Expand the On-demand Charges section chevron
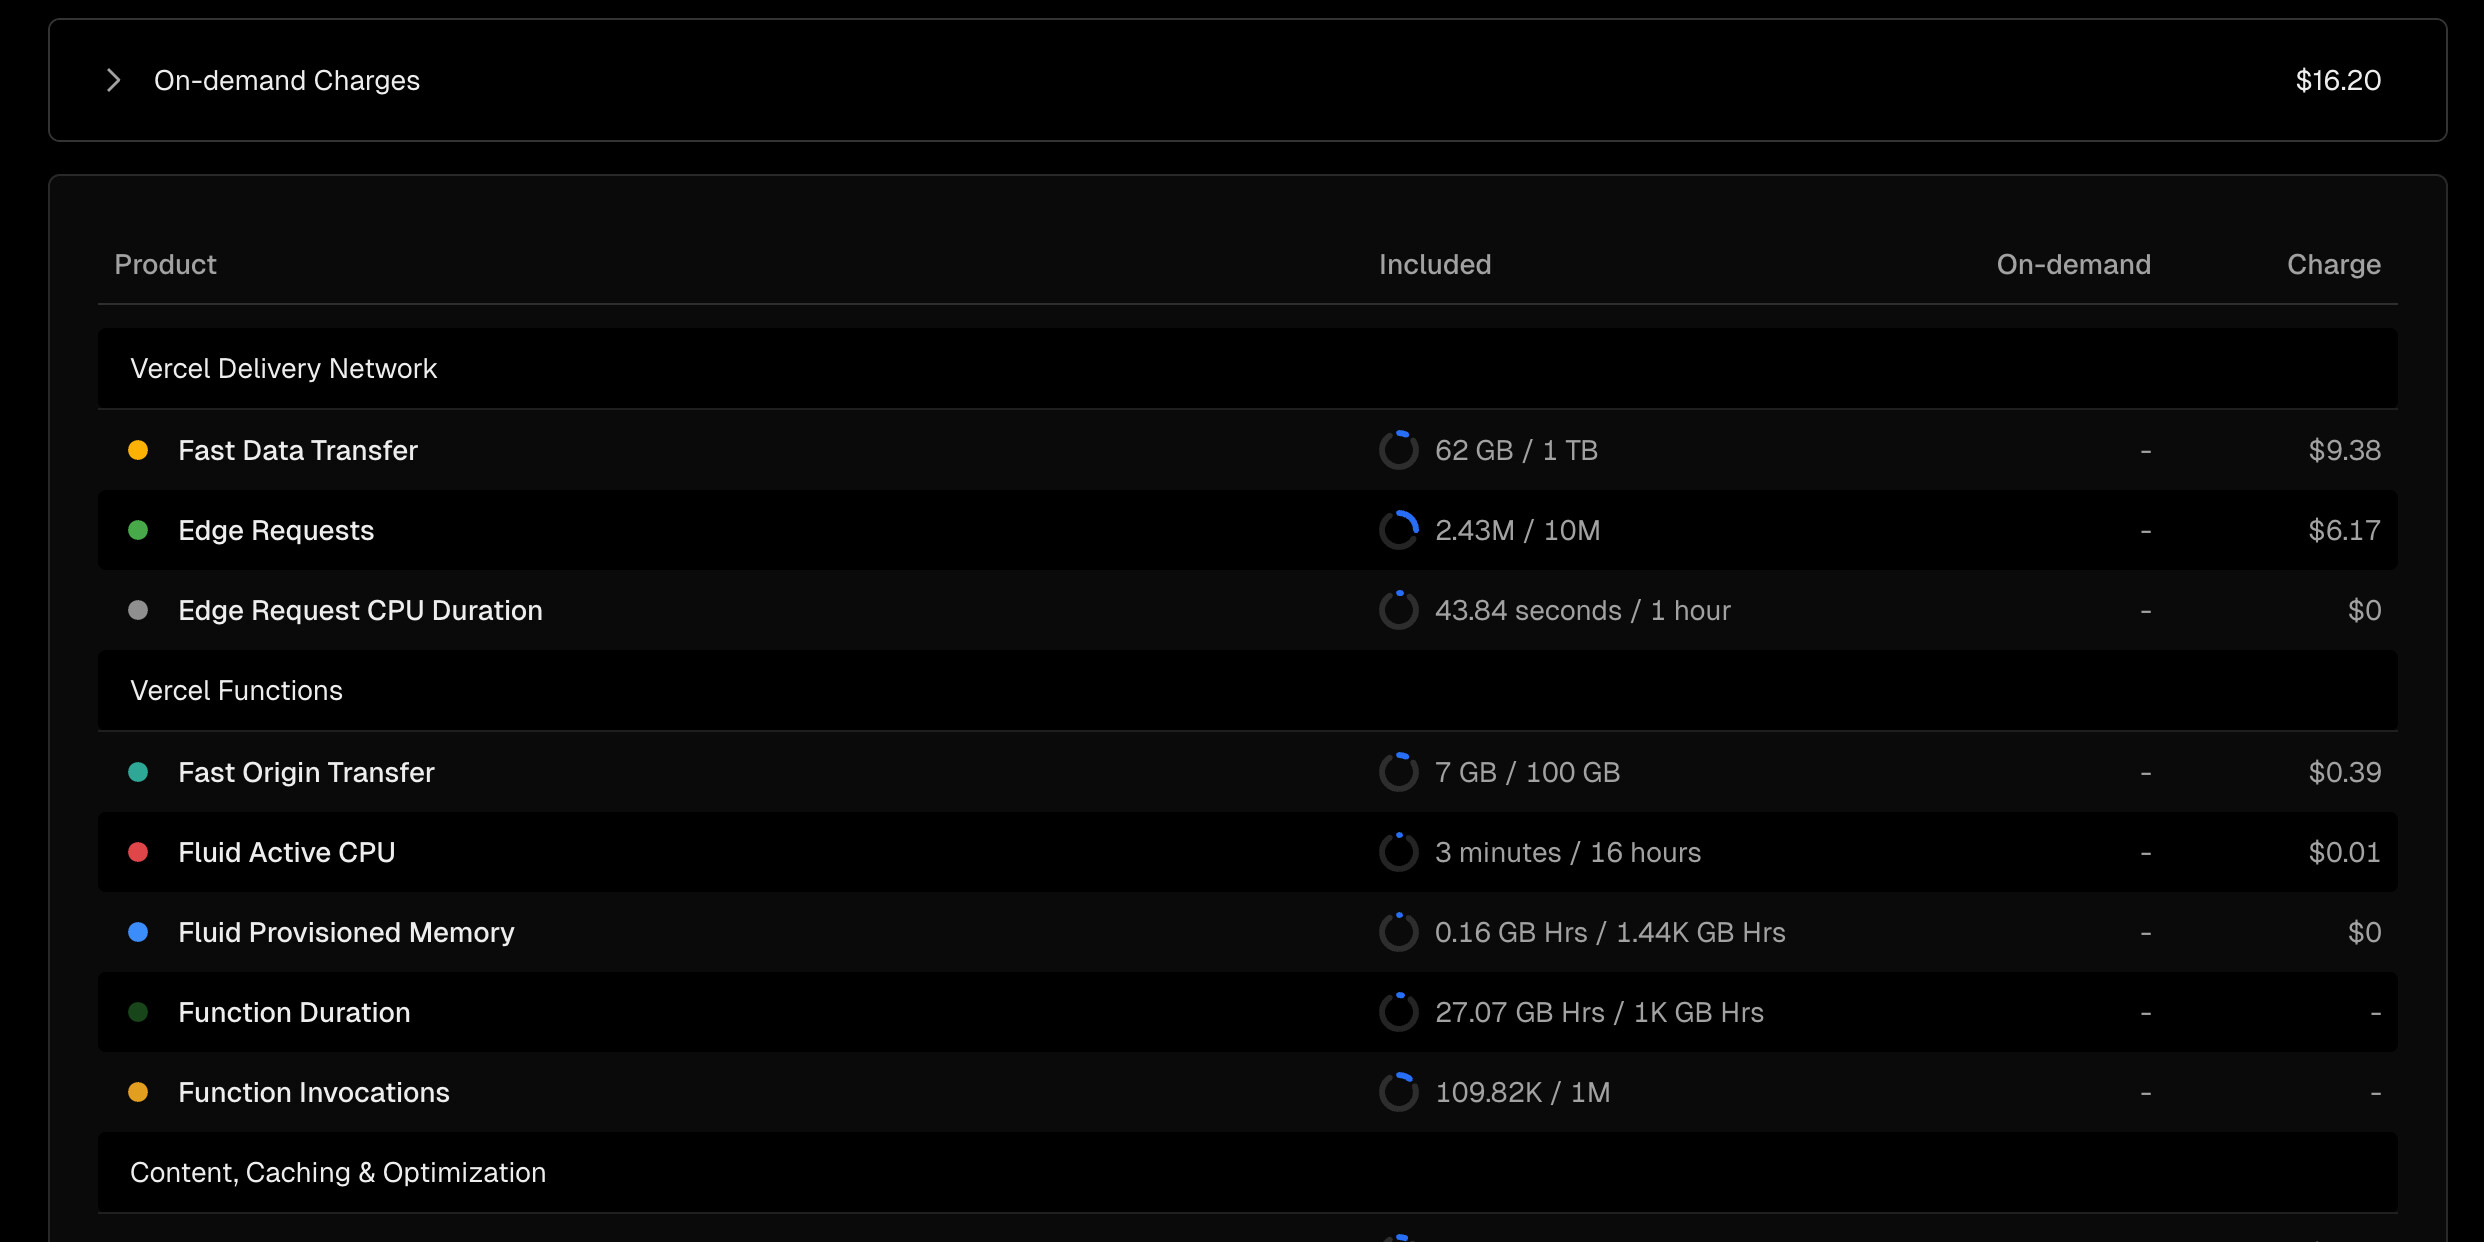 113,80
